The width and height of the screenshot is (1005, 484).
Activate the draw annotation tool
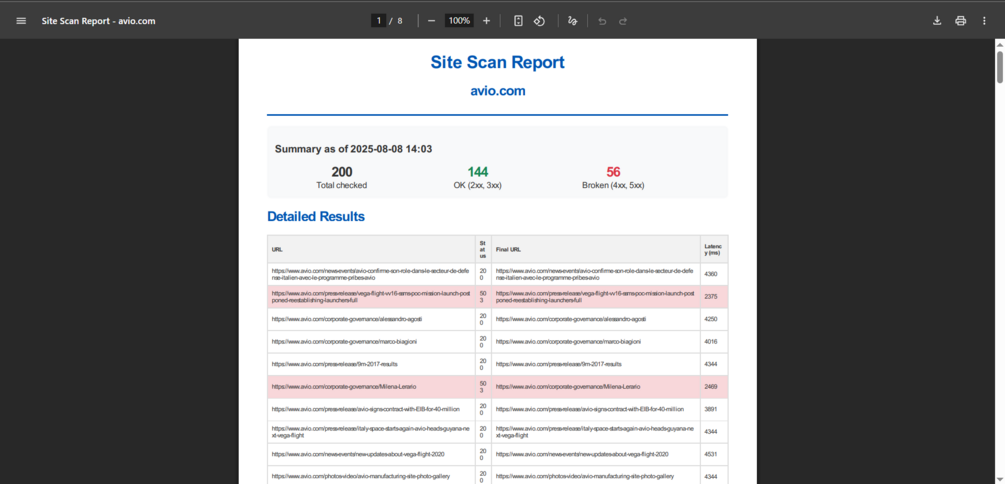(x=572, y=21)
